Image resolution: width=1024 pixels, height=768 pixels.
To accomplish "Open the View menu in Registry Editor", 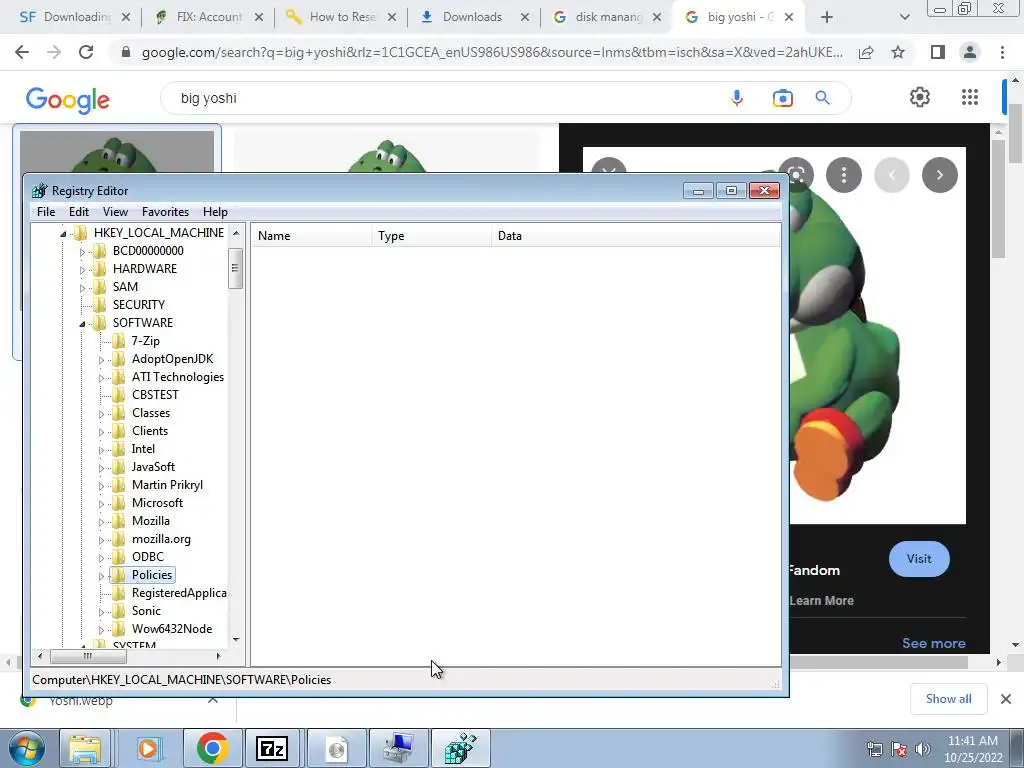I will pos(115,212).
